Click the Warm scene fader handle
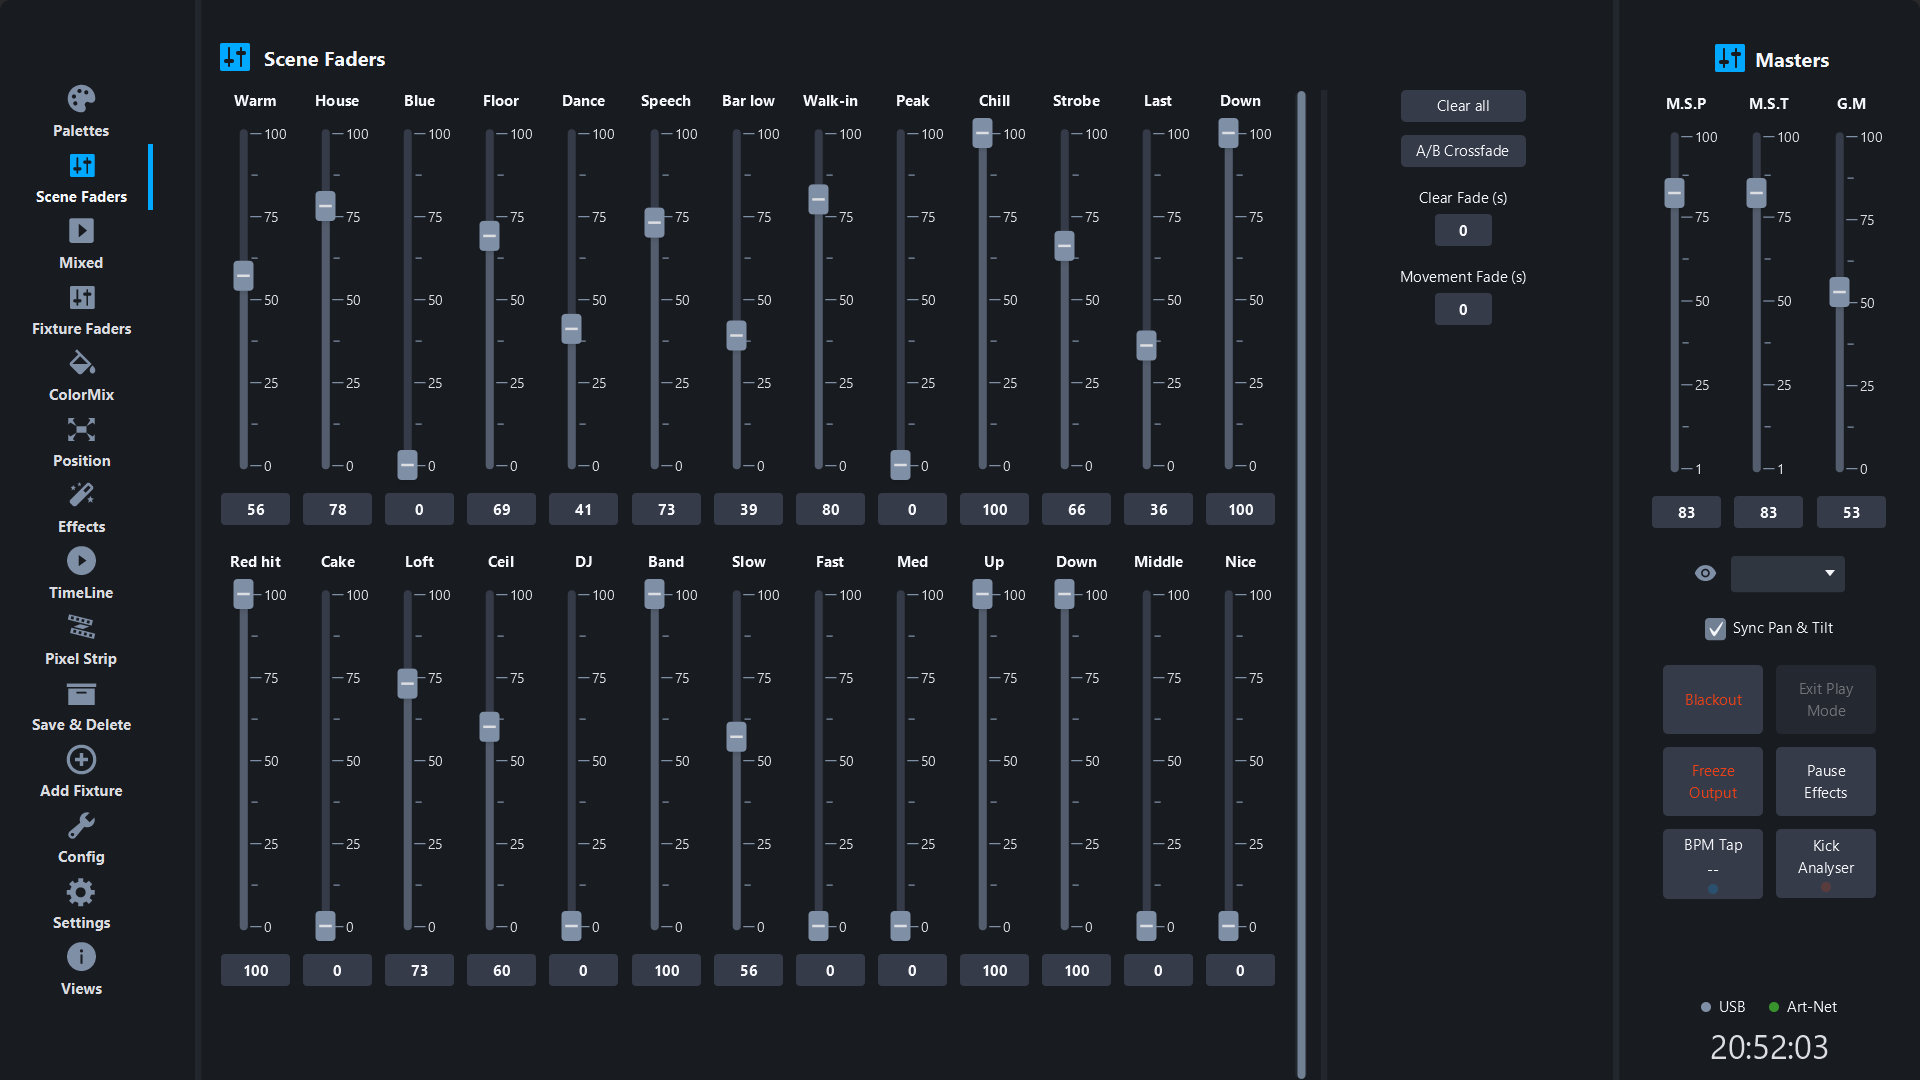The height and width of the screenshot is (1080, 1920). point(243,275)
